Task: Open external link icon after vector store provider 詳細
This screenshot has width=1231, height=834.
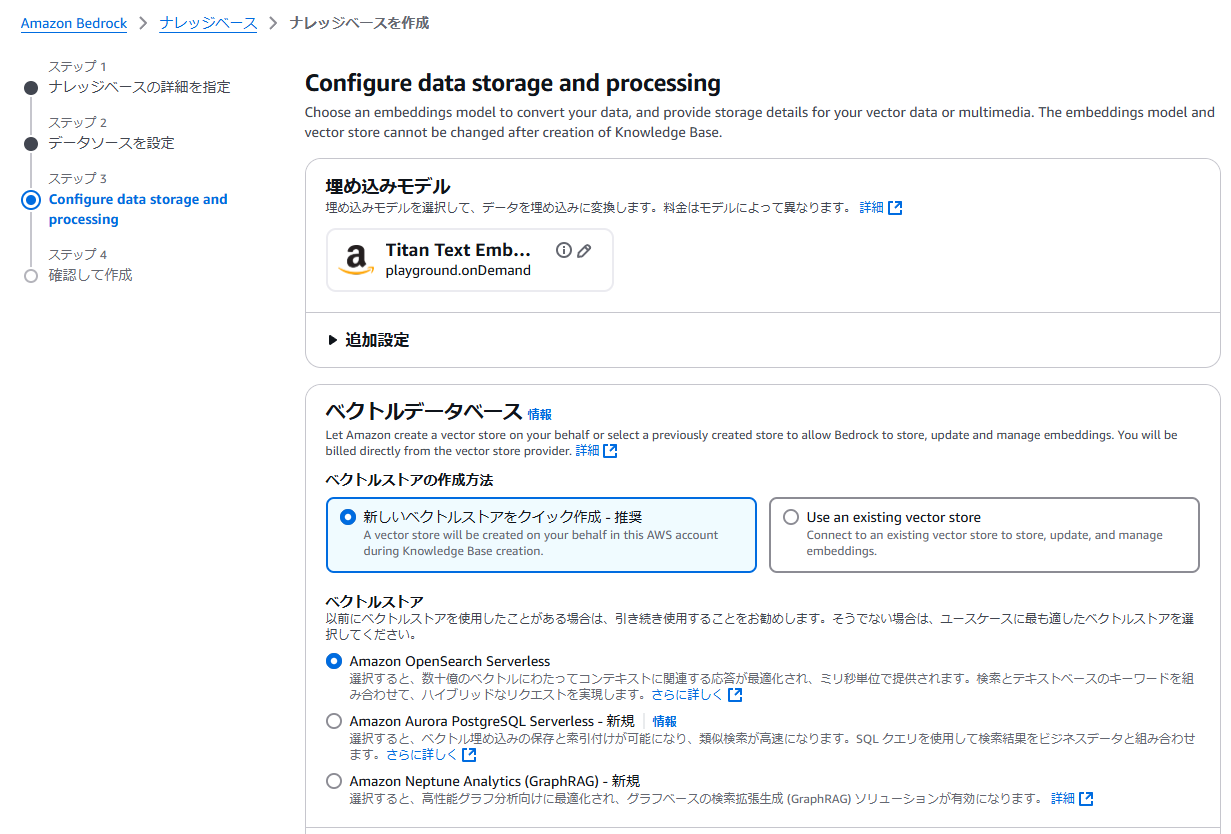Action: (x=610, y=451)
